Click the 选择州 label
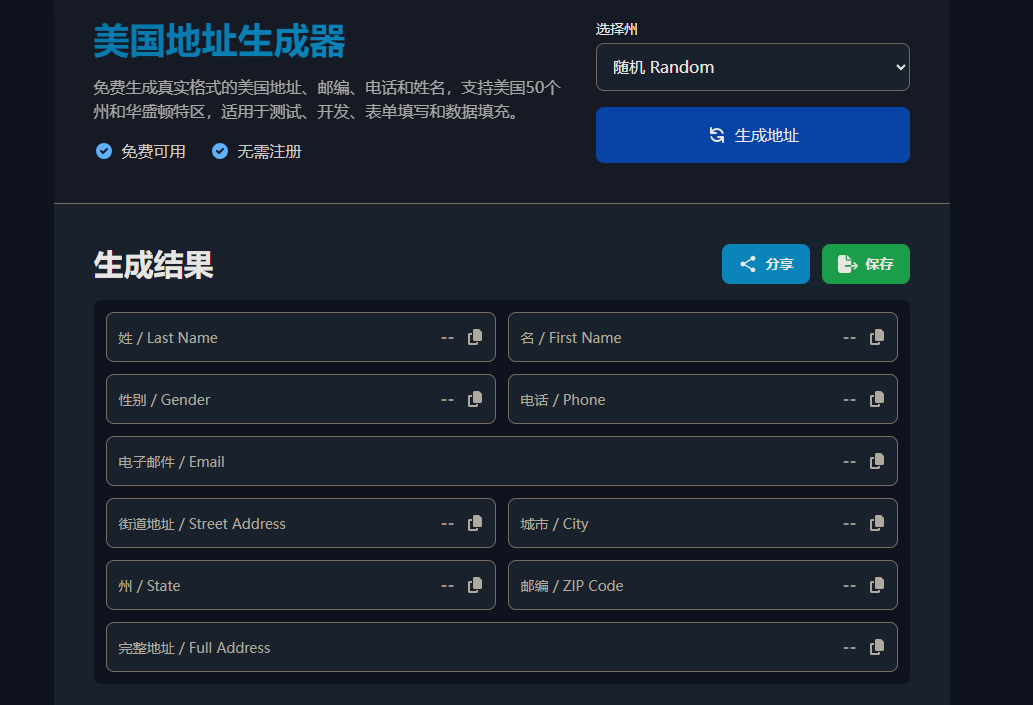This screenshot has height=705, width=1033. coord(617,29)
